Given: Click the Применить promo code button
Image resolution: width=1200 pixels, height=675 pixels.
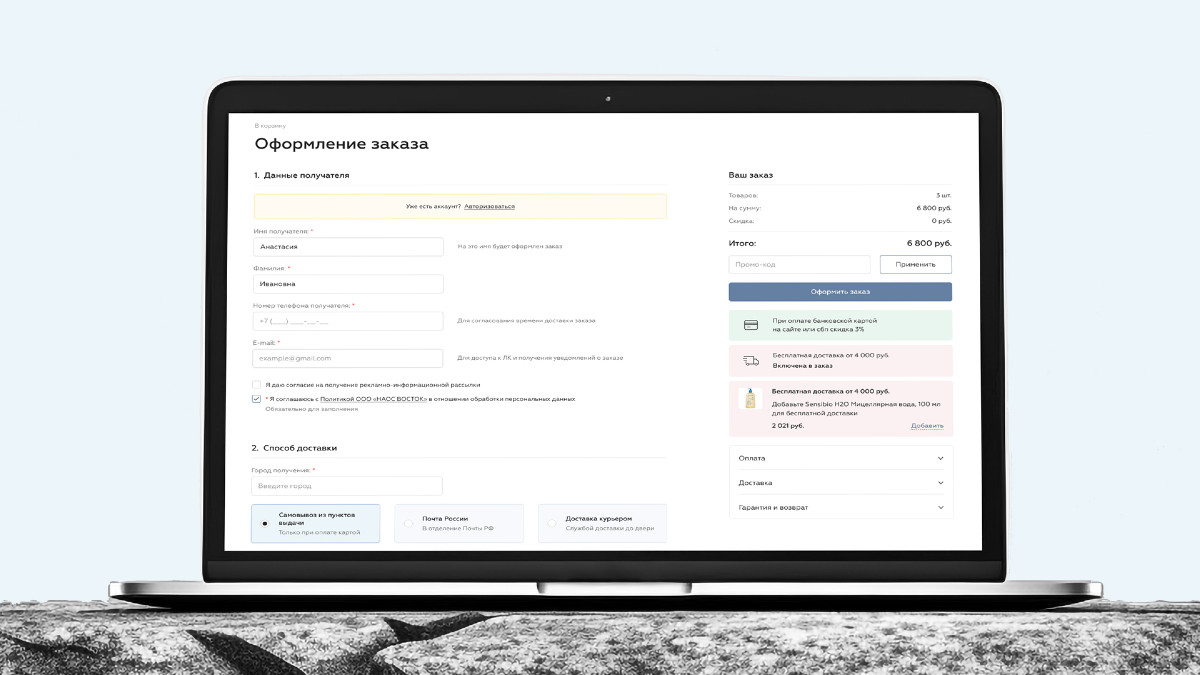Looking at the screenshot, I should click(x=915, y=265).
